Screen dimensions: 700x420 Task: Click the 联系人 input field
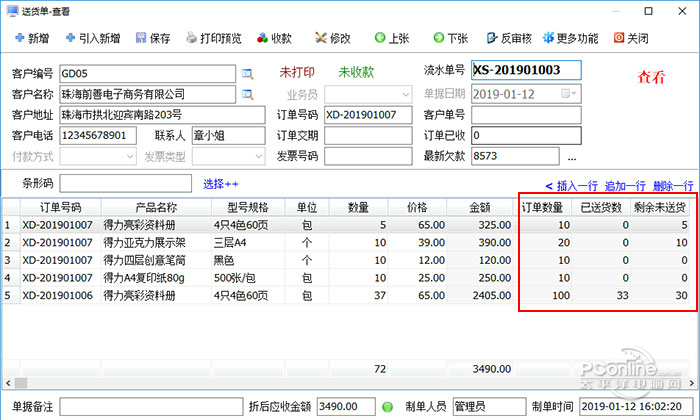tap(229, 135)
